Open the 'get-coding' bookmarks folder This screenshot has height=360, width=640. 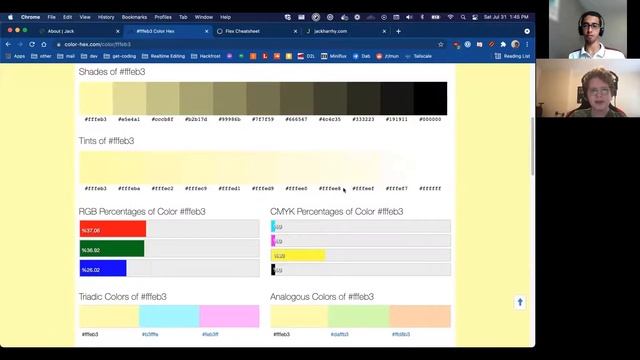pos(120,56)
